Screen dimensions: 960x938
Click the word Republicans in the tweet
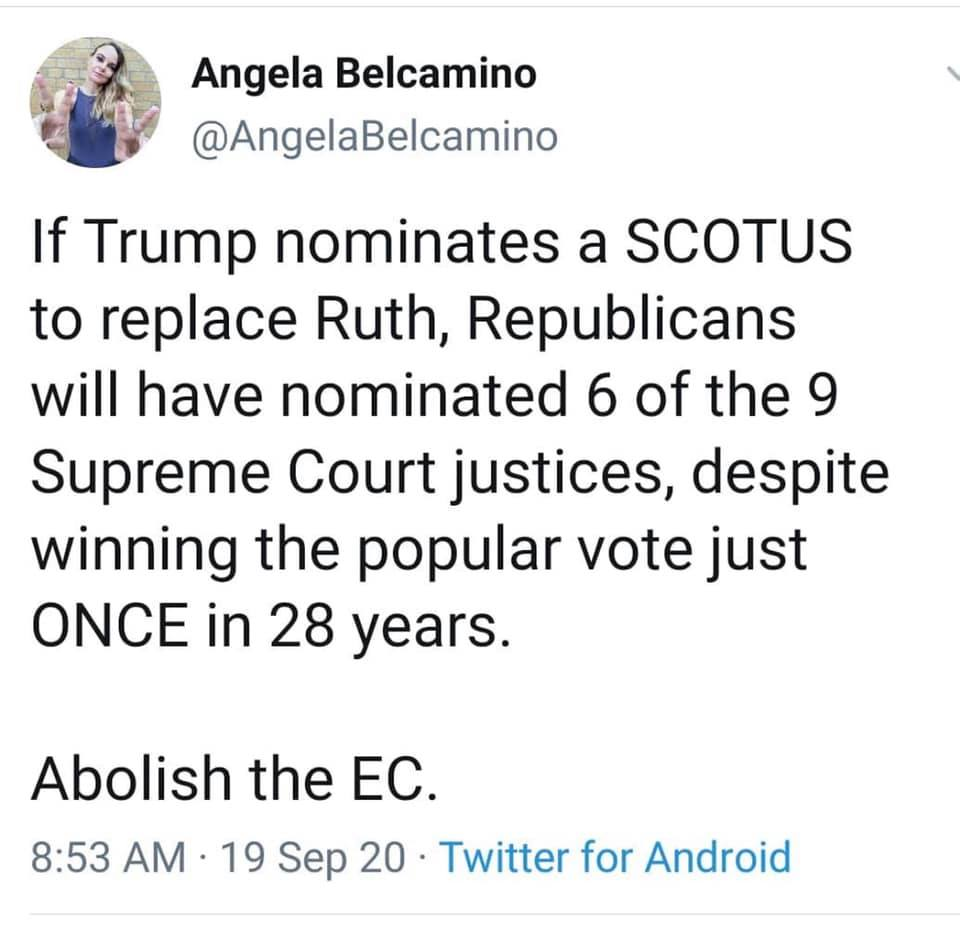coord(631,321)
